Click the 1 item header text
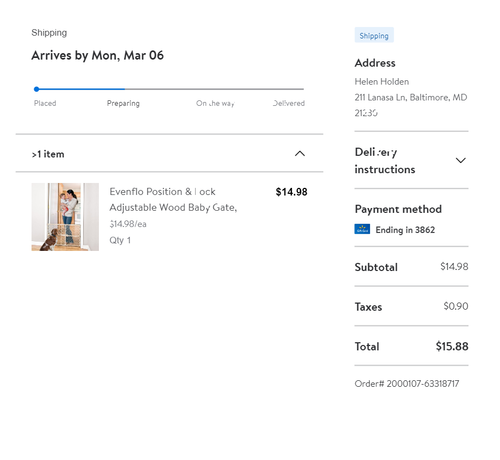The image size is (500, 460). pyautogui.click(x=48, y=154)
